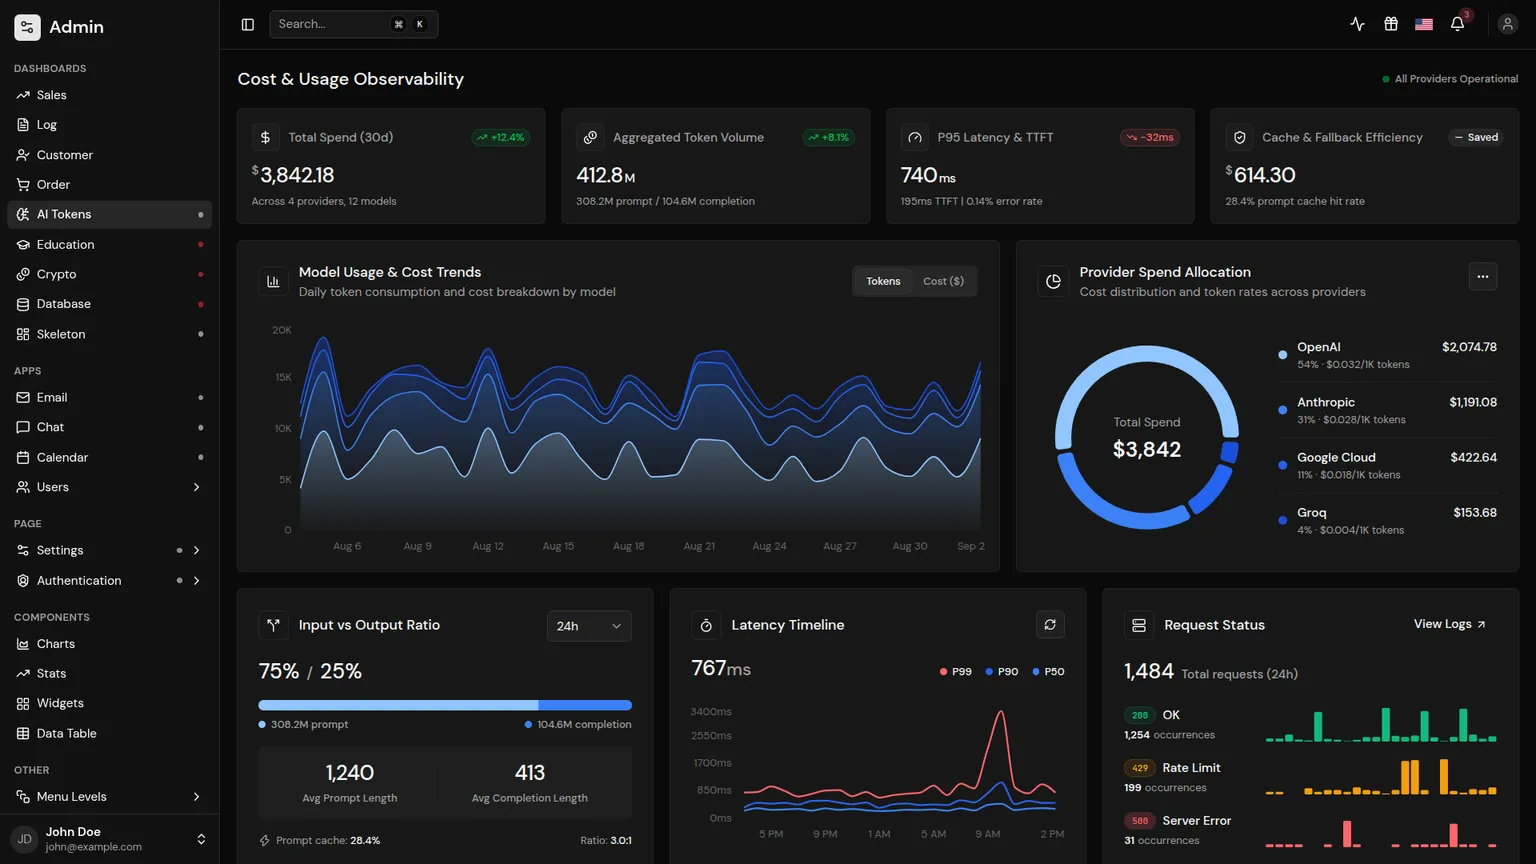Click the Log document icon in sidebar
This screenshot has height=864, width=1536.
tap(23, 125)
